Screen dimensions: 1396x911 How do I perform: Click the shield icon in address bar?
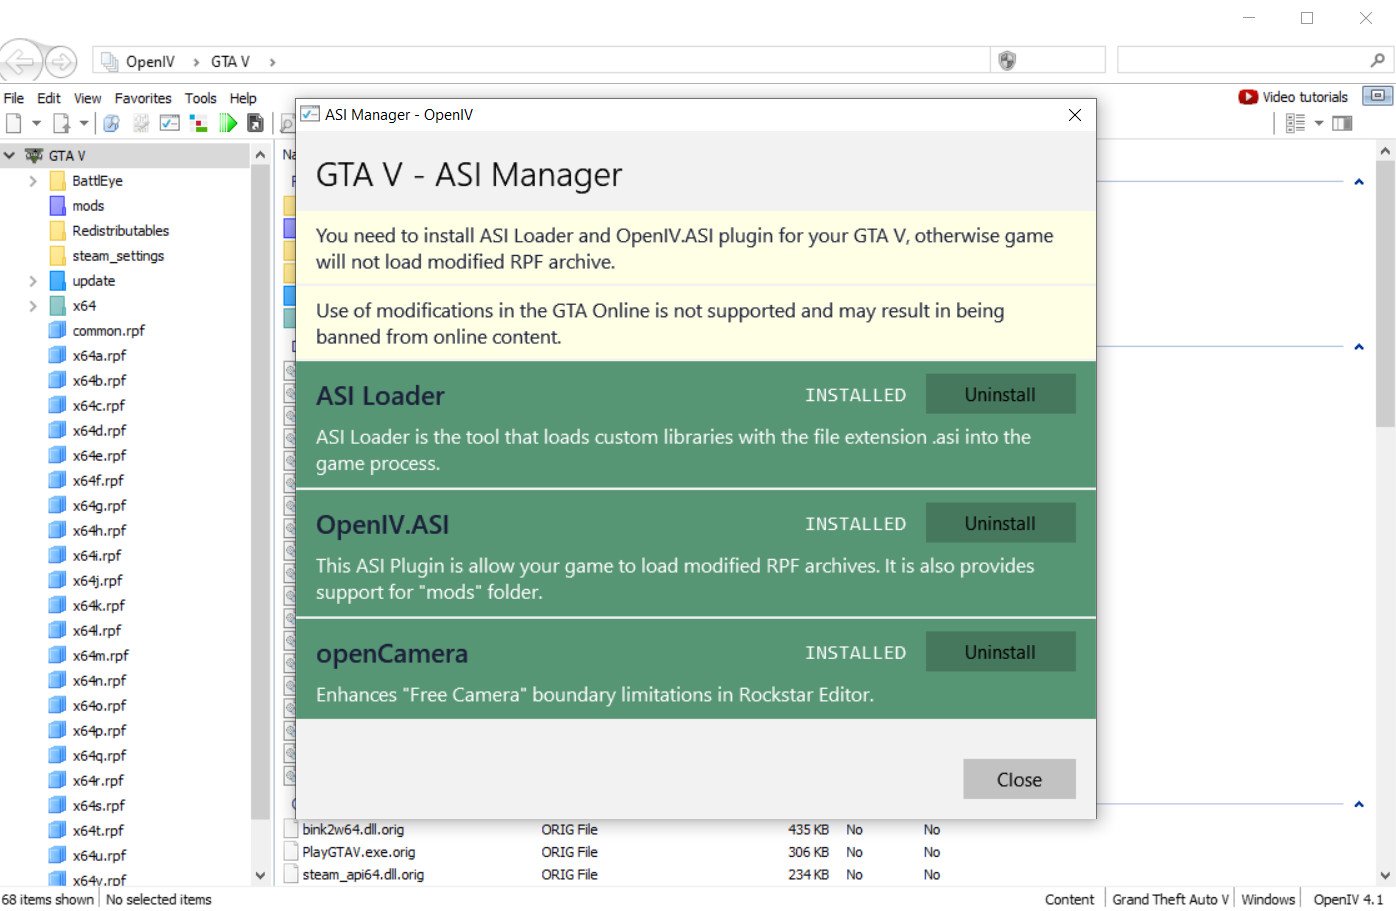click(x=1007, y=61)
